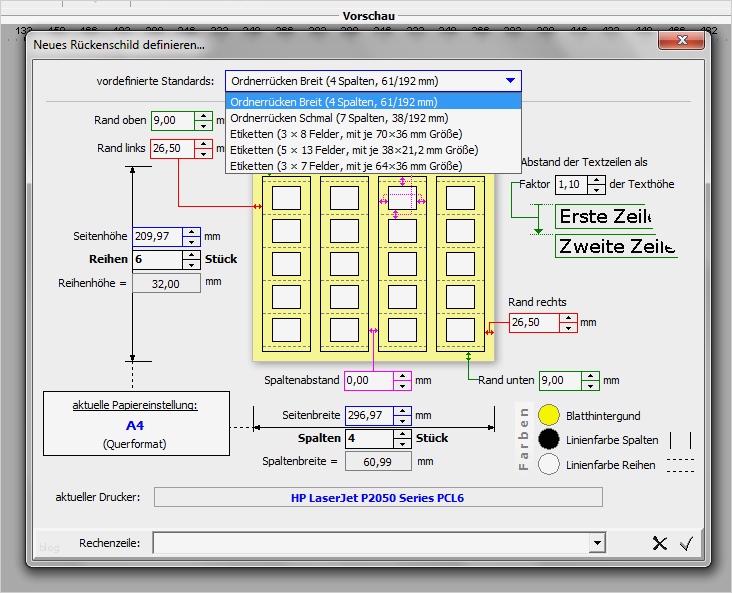Click the A4 Papiereinstellung box

coord(134,424)
